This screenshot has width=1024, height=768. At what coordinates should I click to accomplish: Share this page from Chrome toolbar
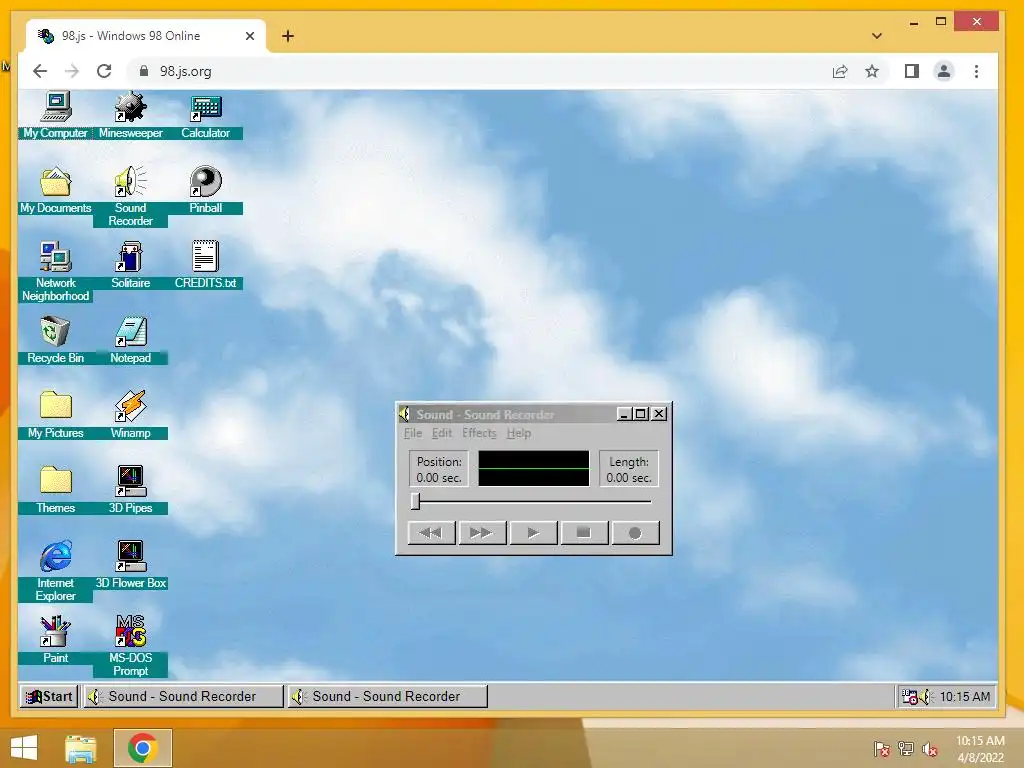(x=840, y=71)
